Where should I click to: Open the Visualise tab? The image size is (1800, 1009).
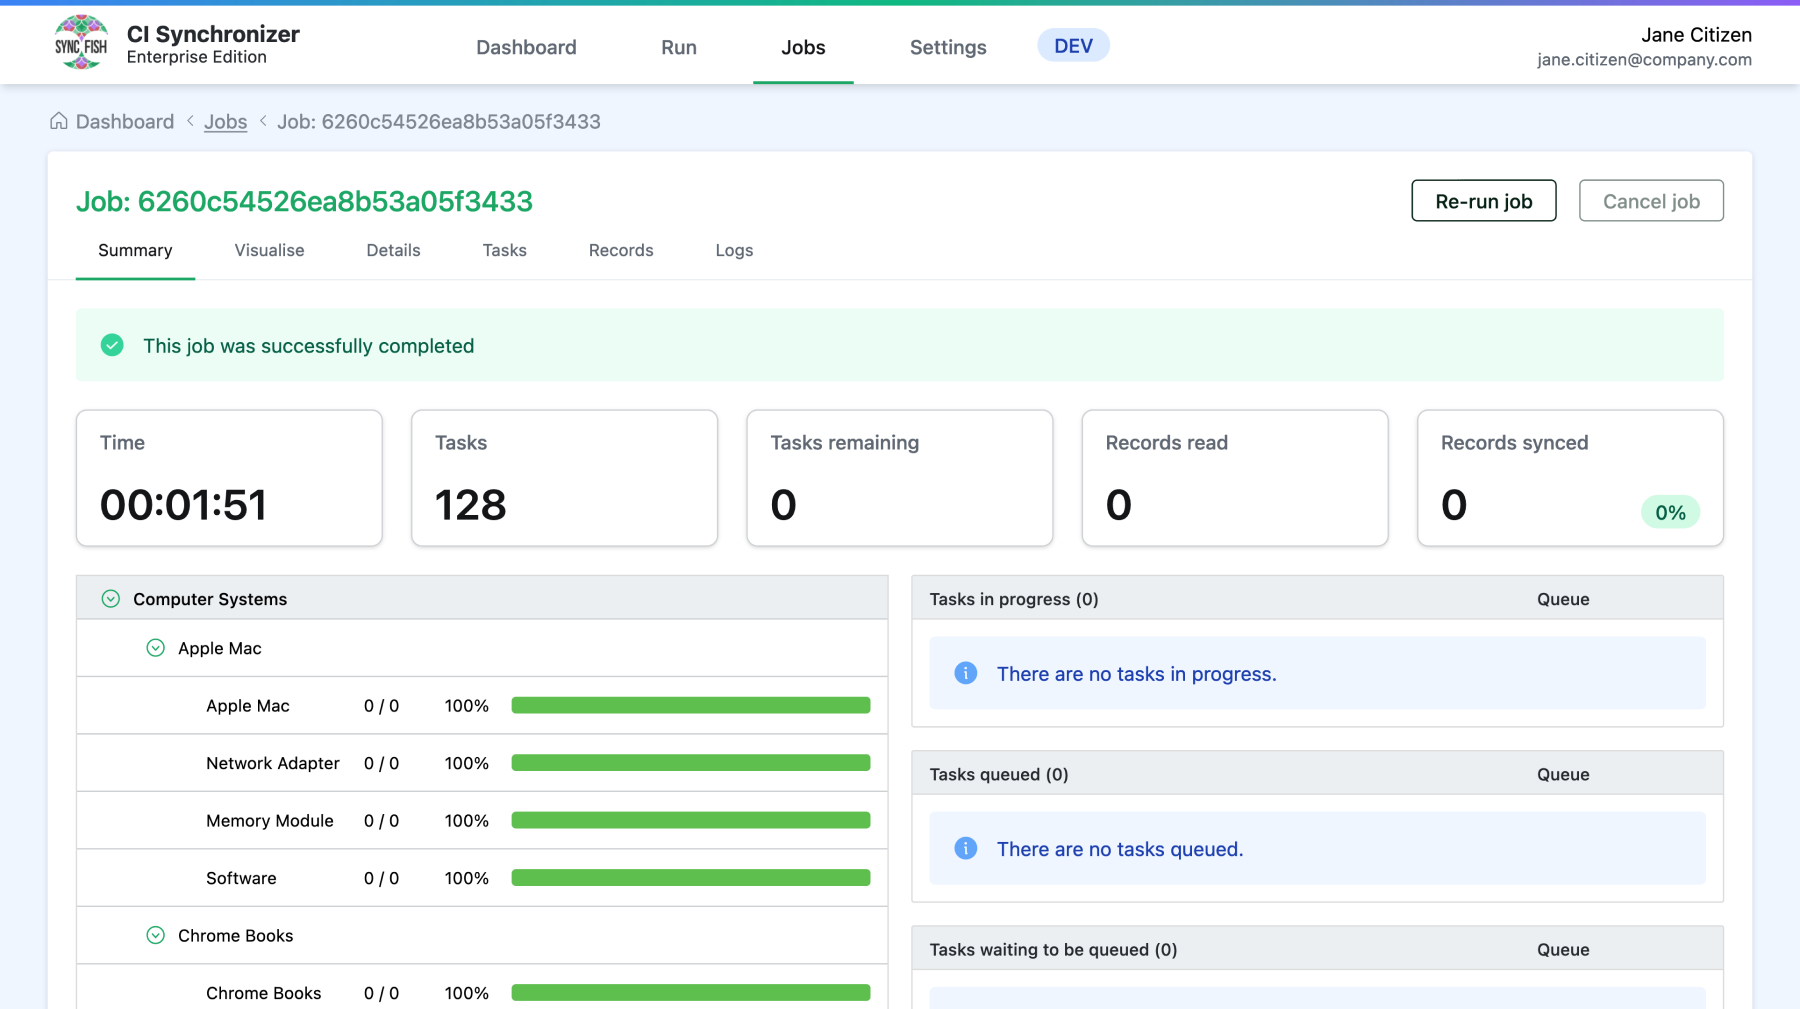tap(269, 250)
